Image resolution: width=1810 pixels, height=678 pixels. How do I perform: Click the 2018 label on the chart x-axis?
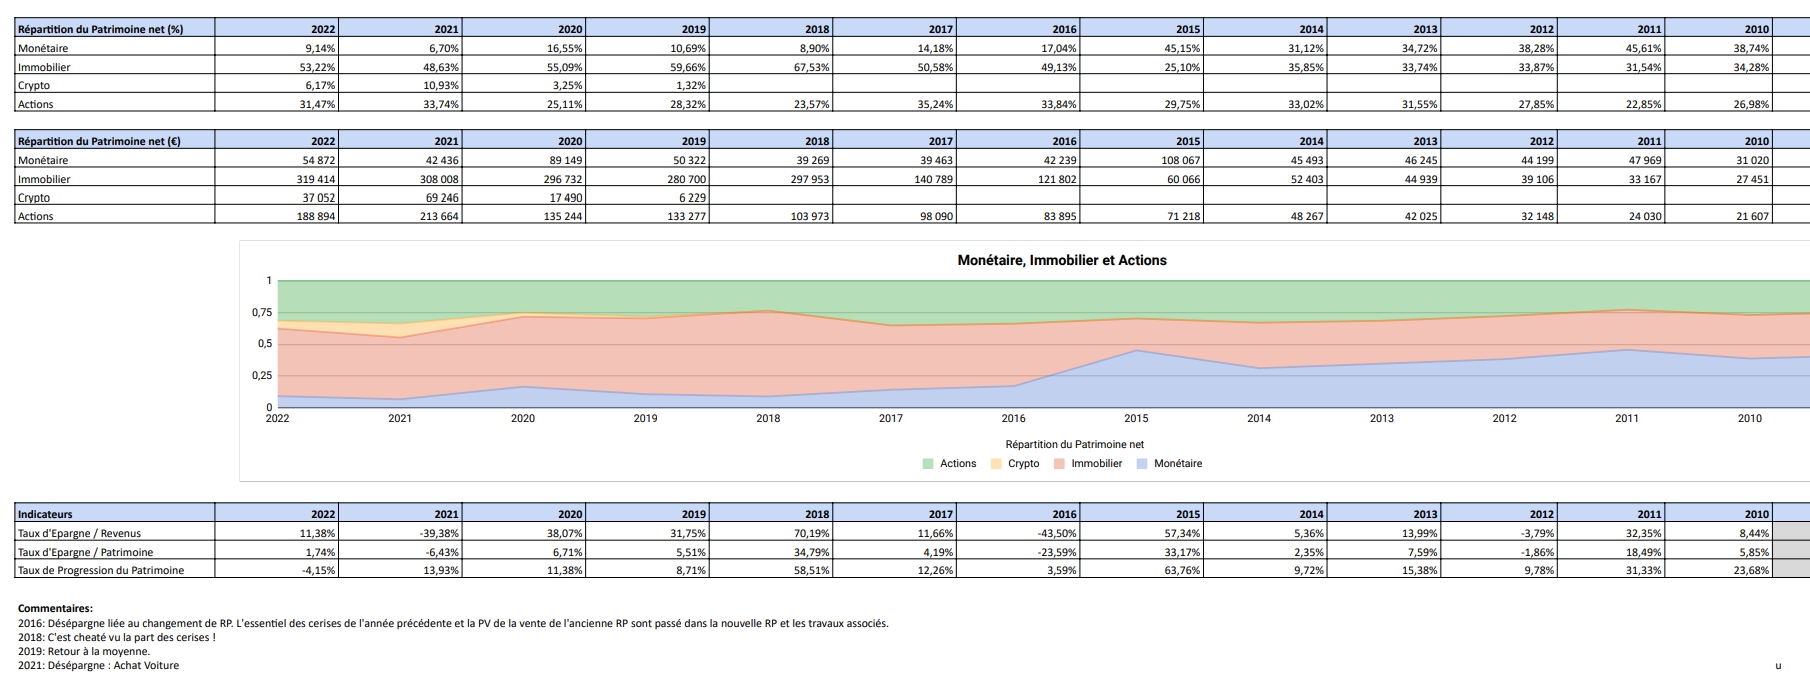pyautogui.click(x=768, y=418)
